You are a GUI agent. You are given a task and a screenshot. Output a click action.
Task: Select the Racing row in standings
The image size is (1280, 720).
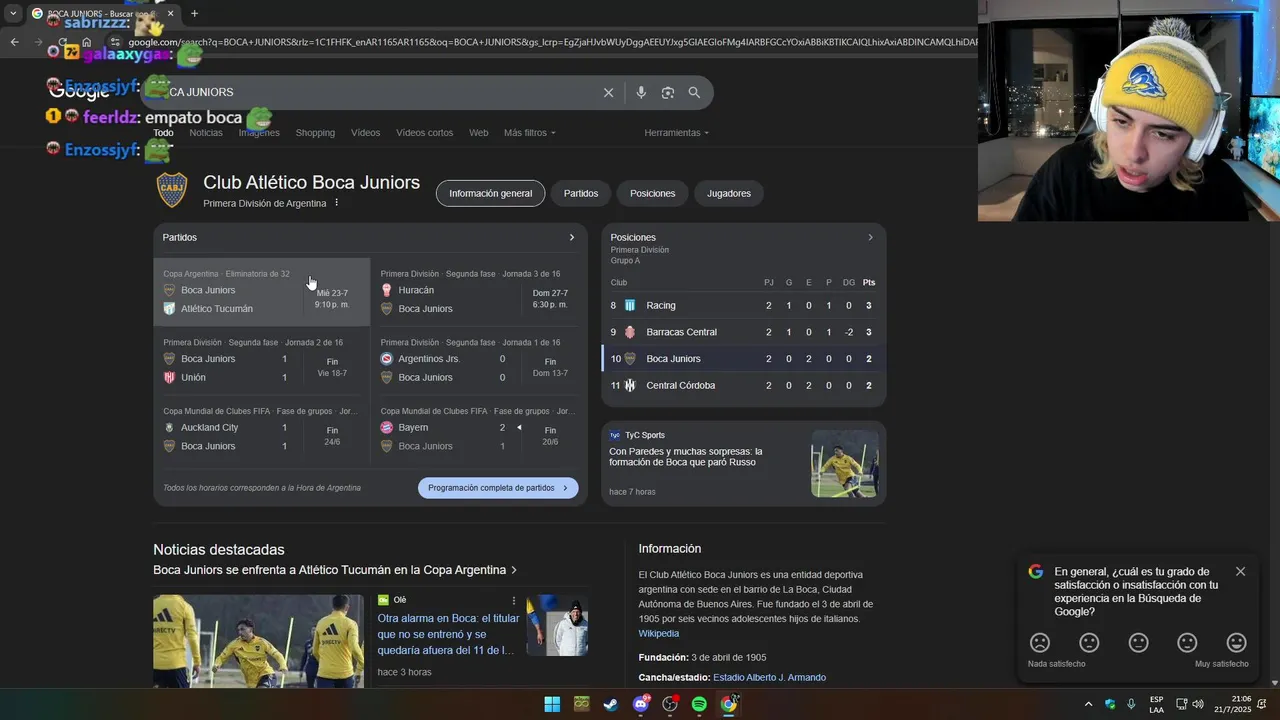point(743,305)
